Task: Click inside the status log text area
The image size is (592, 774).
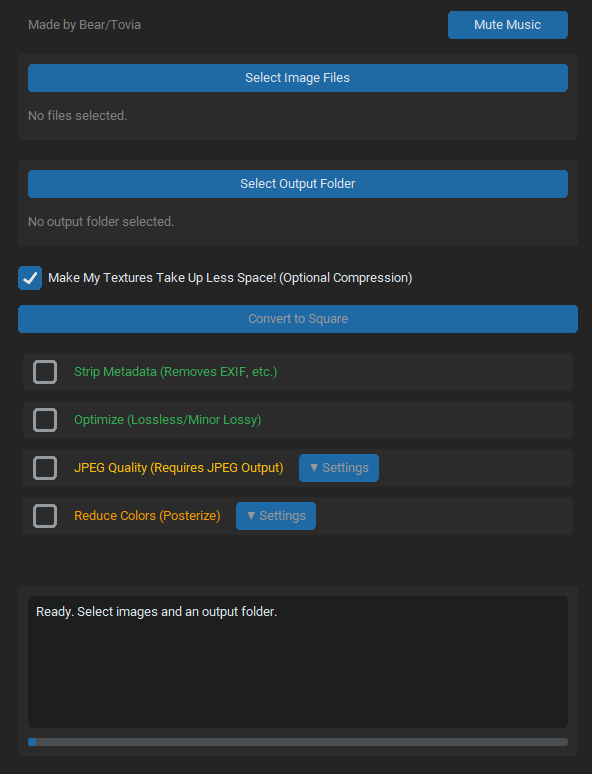Action: pyautogui.click(x=298, y=661)
